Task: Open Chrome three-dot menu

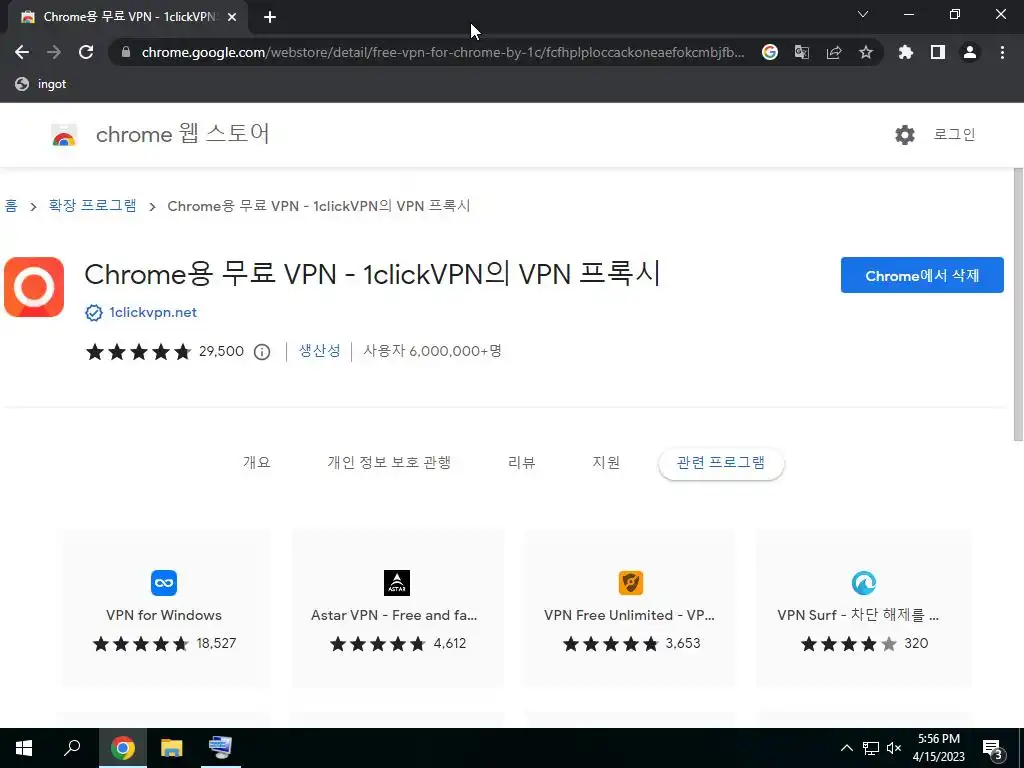Action: [1002, 52]
